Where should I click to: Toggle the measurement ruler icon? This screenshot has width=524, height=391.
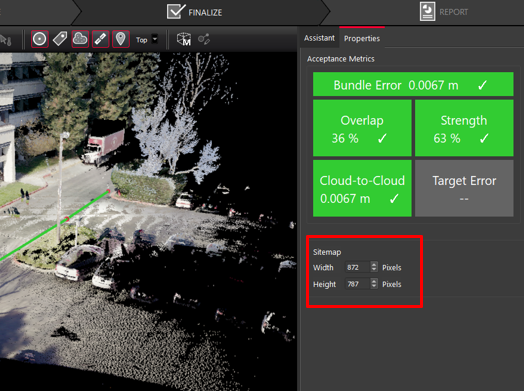coord(101,39)
